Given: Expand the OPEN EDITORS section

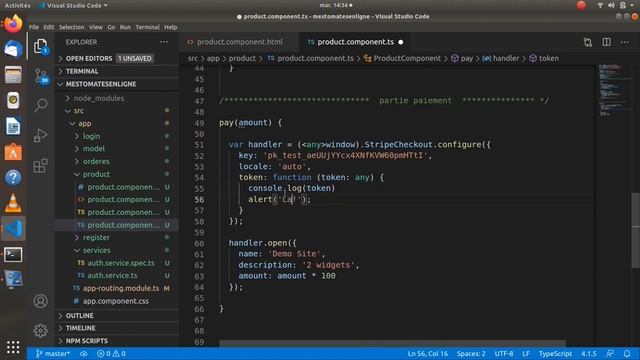Looking at the screenshot, I should [x=117, y=58].
